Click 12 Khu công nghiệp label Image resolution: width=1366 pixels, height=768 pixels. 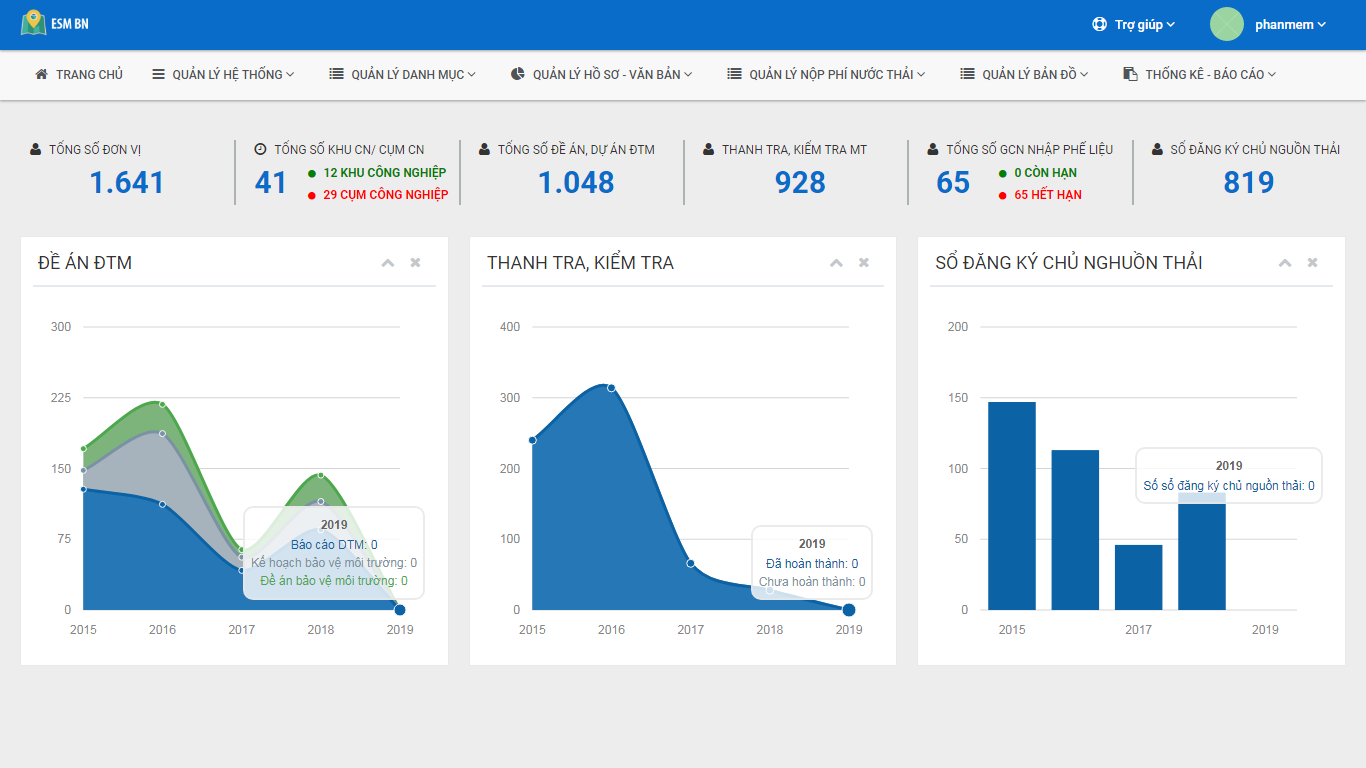click(x=385, y=173)
